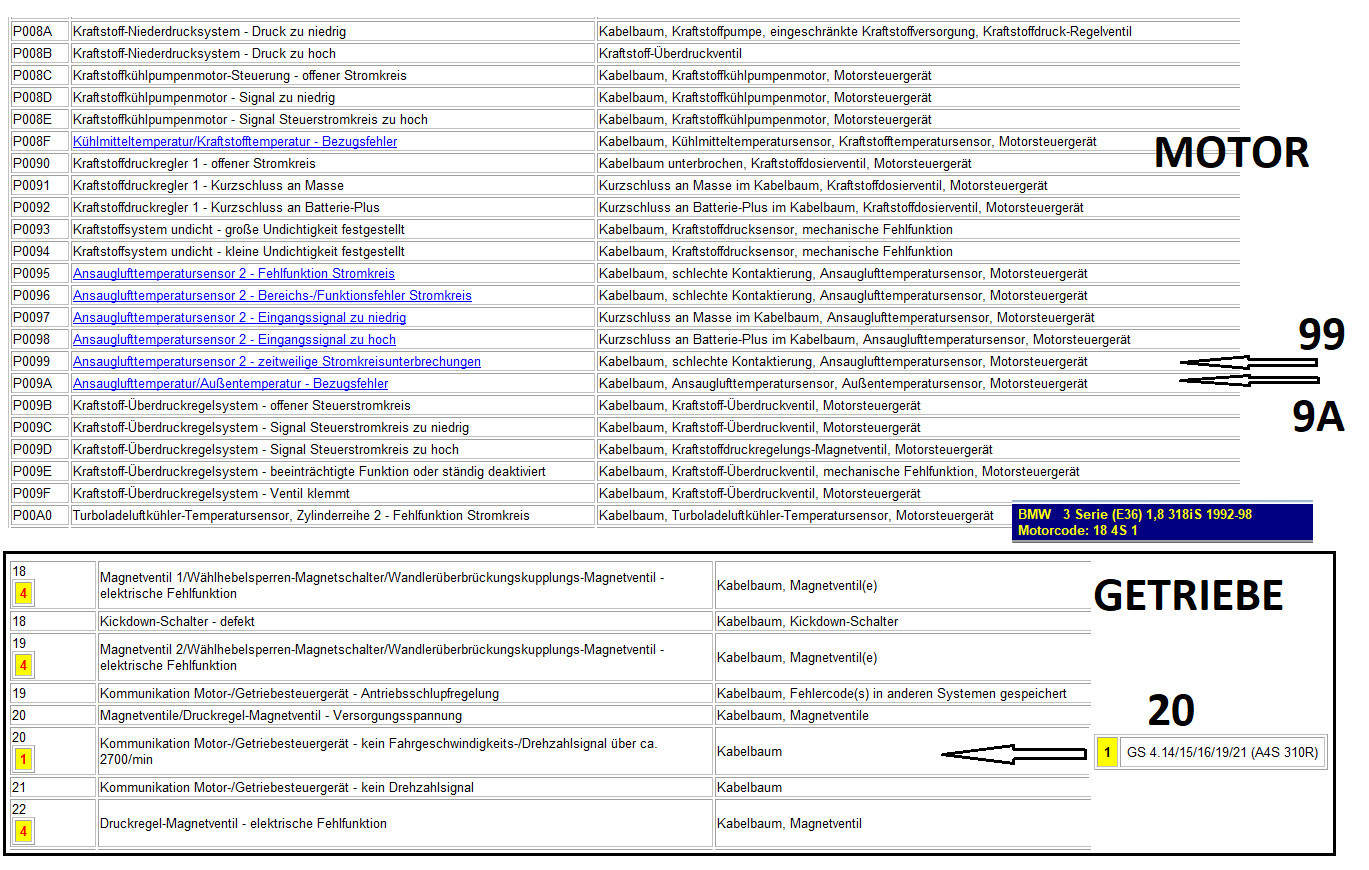Follow the Eingangssignal zu niedrig link
Viewport: 1369px width, 870px height.
(239, 318)
